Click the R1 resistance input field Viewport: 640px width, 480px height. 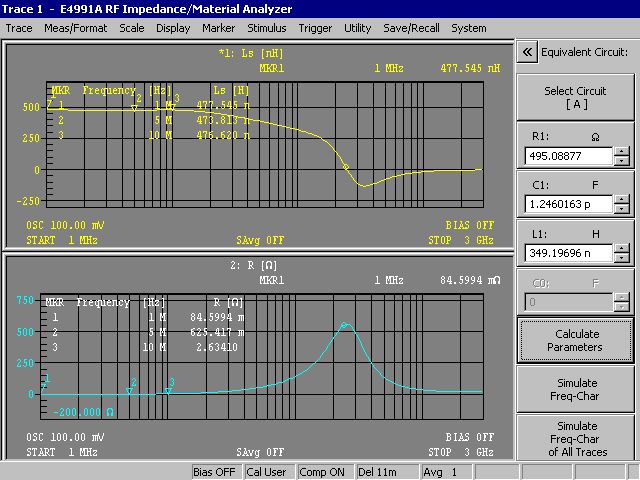point(567,156)
